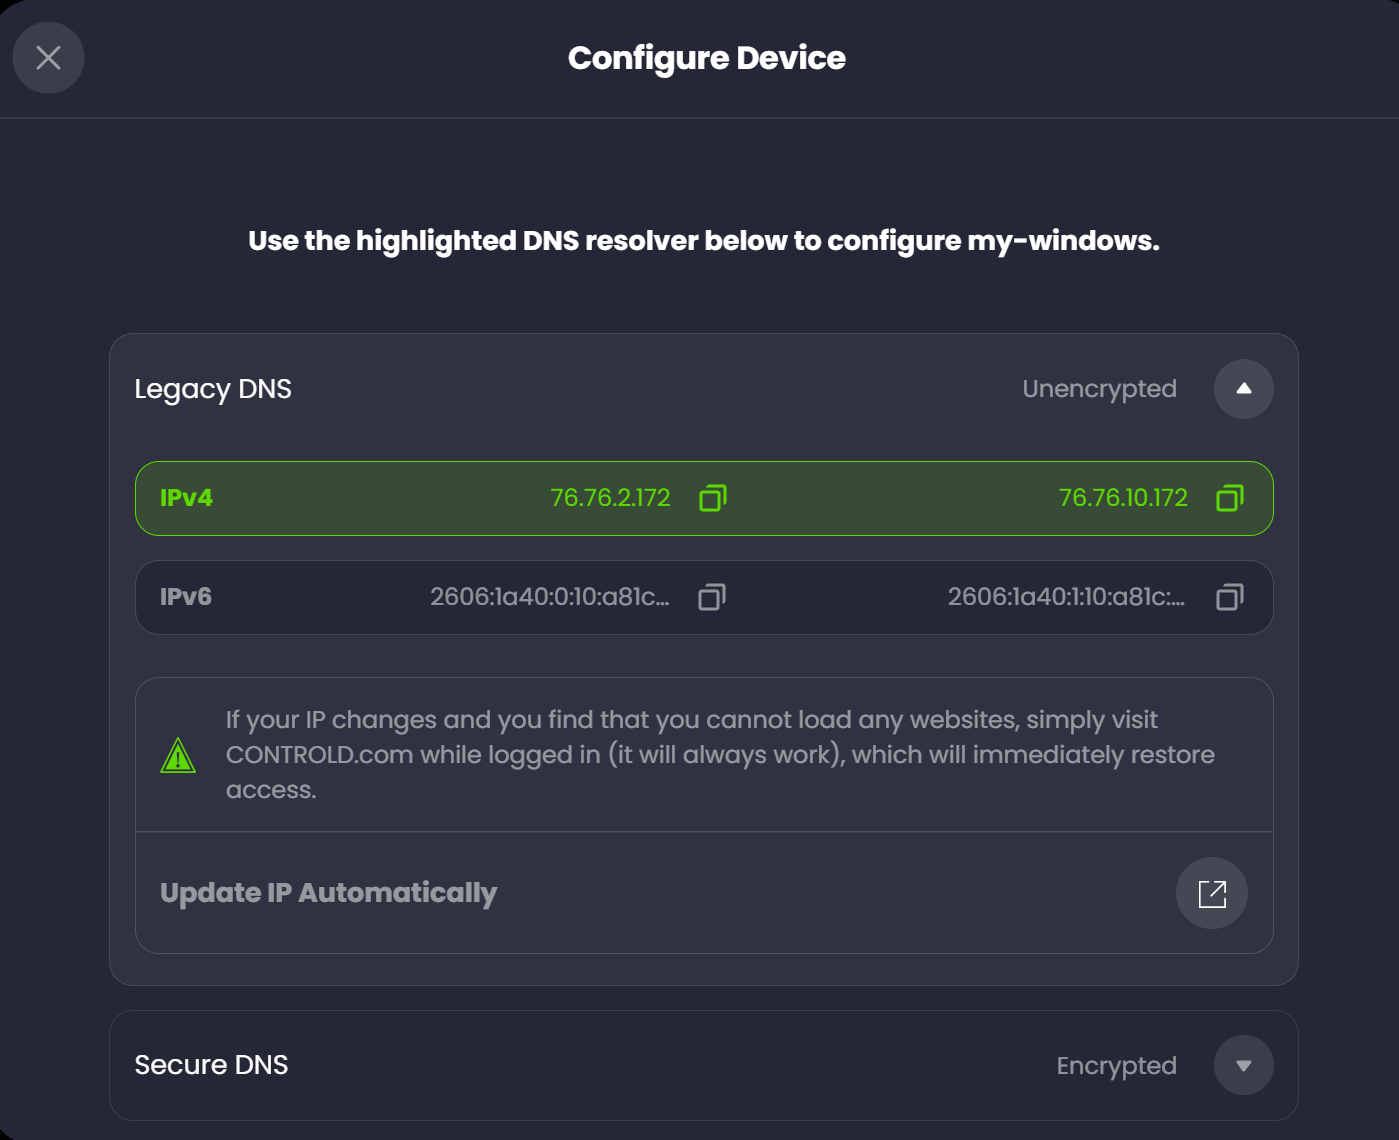Copy the 76.76.2.172 IPv4 address
Screen dimensions: 1399x1140
coord(713,498)
